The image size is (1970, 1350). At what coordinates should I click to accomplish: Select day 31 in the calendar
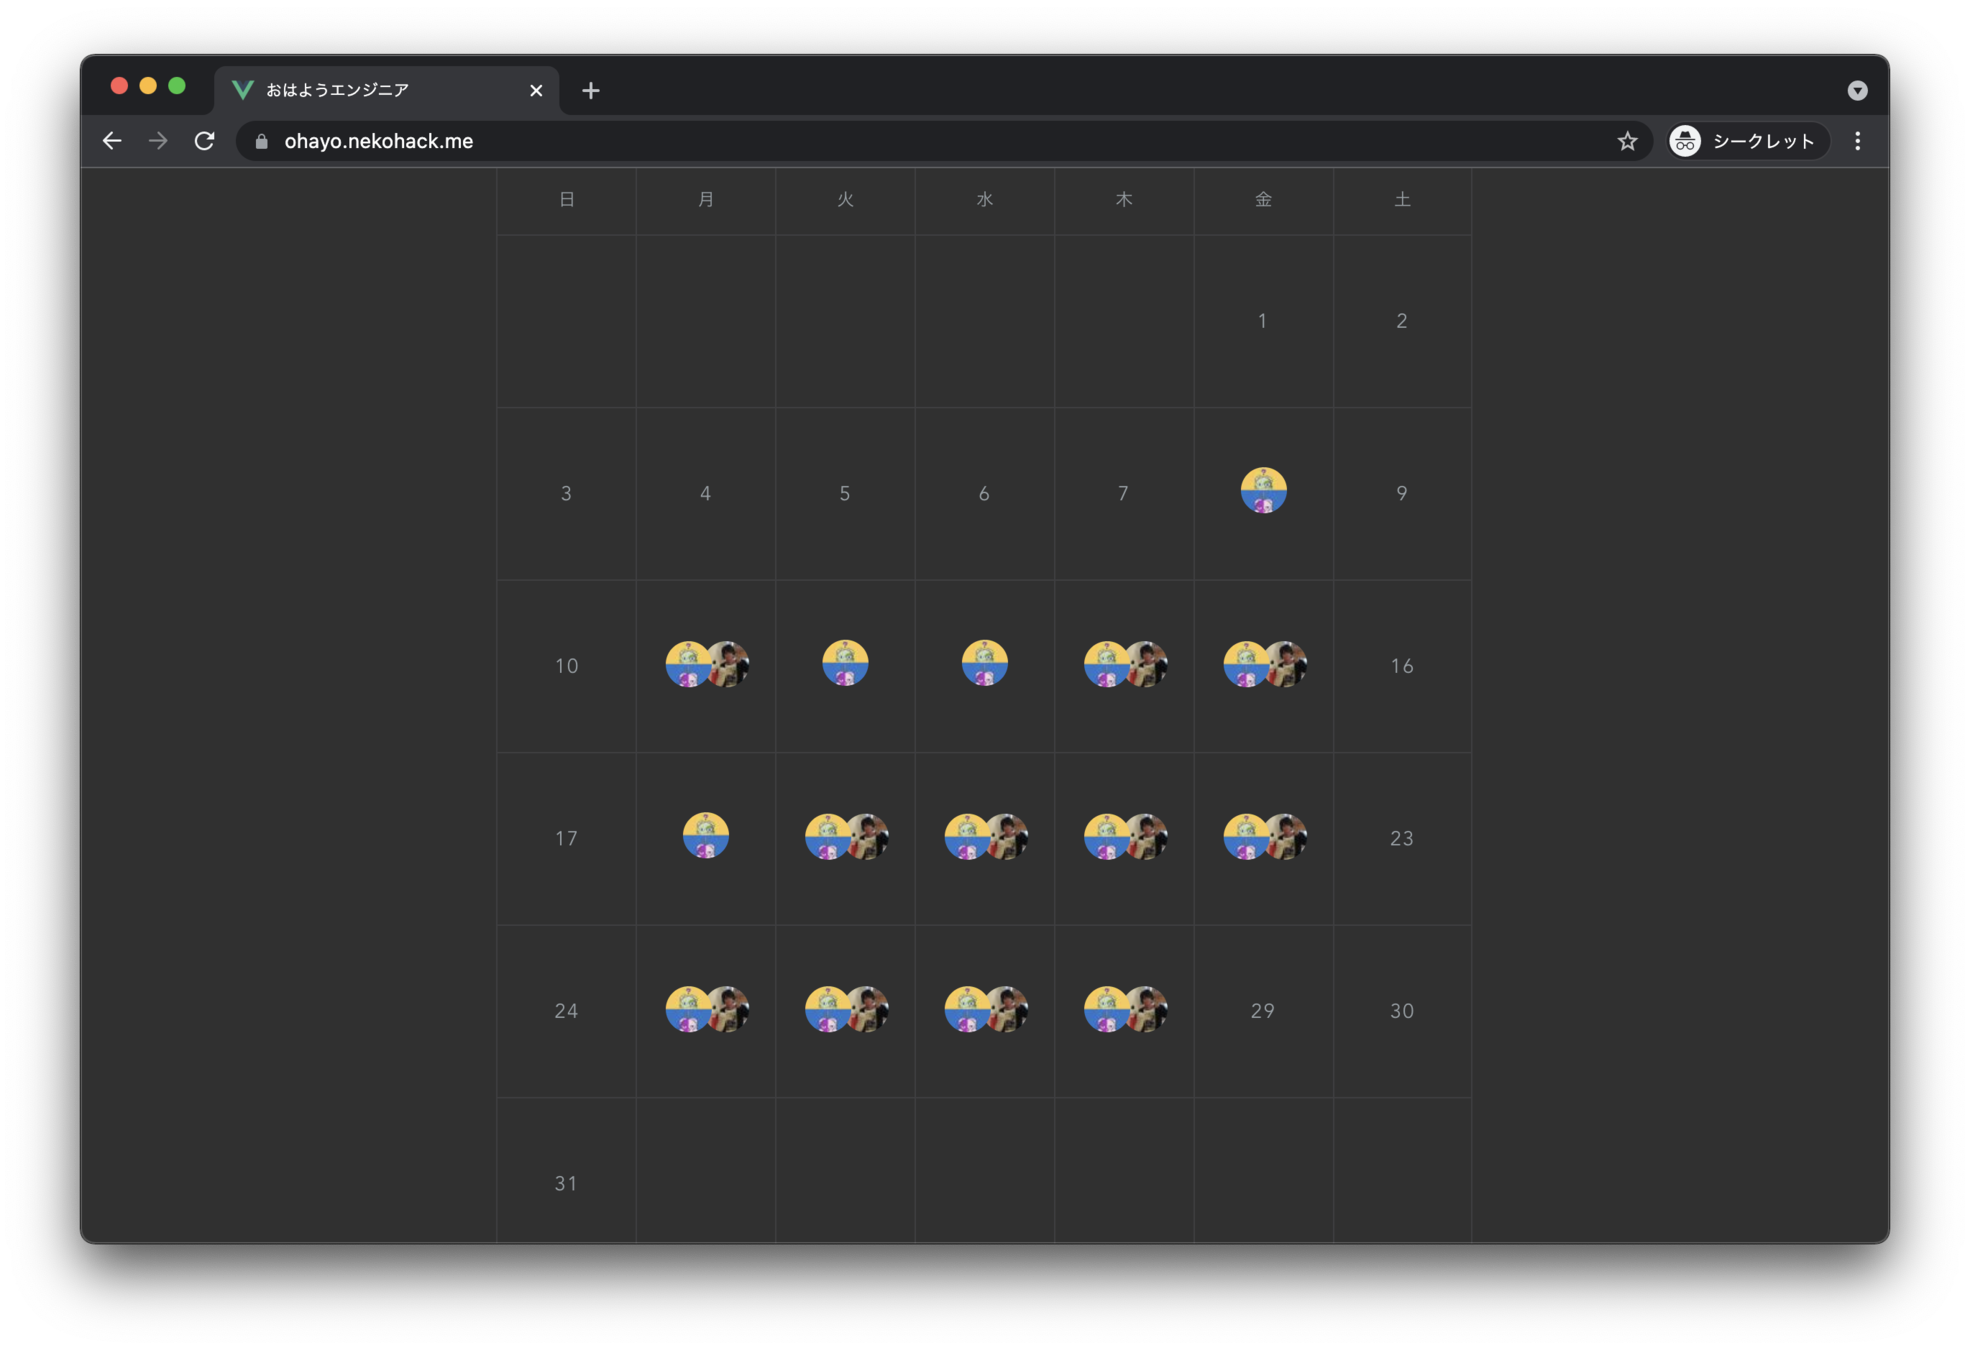pyautogui.click(x=566, y=1183)
